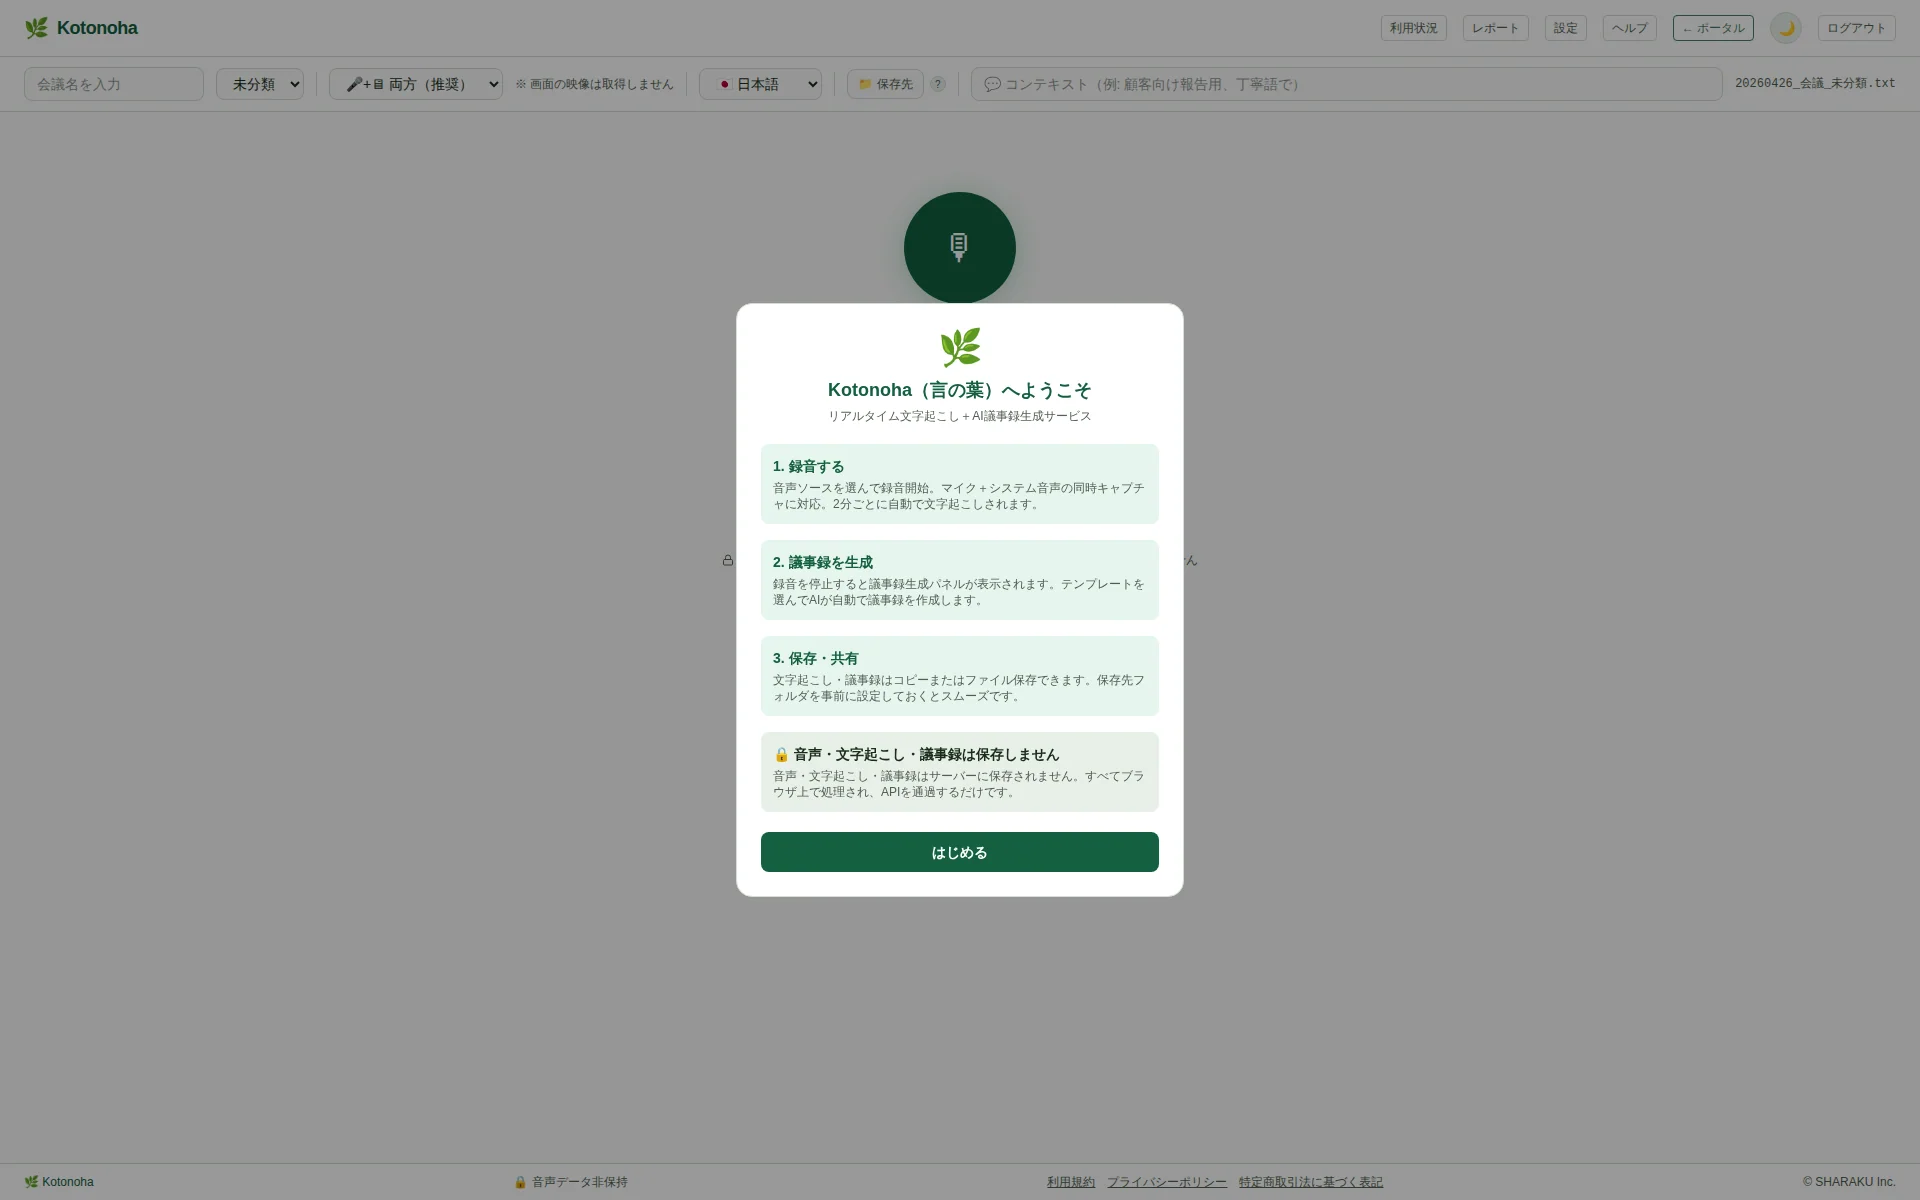Image resolution: width=1920 pixels, height=1200 pixels.
Task: Click the question mark help icon beside 保存先
Action: 937,84
